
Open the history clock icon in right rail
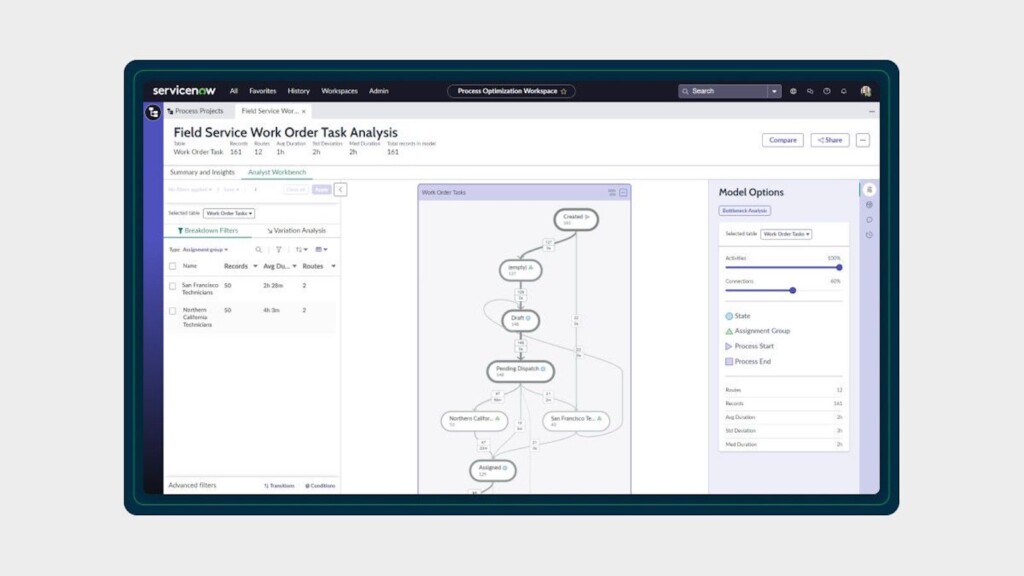[869, 234]
